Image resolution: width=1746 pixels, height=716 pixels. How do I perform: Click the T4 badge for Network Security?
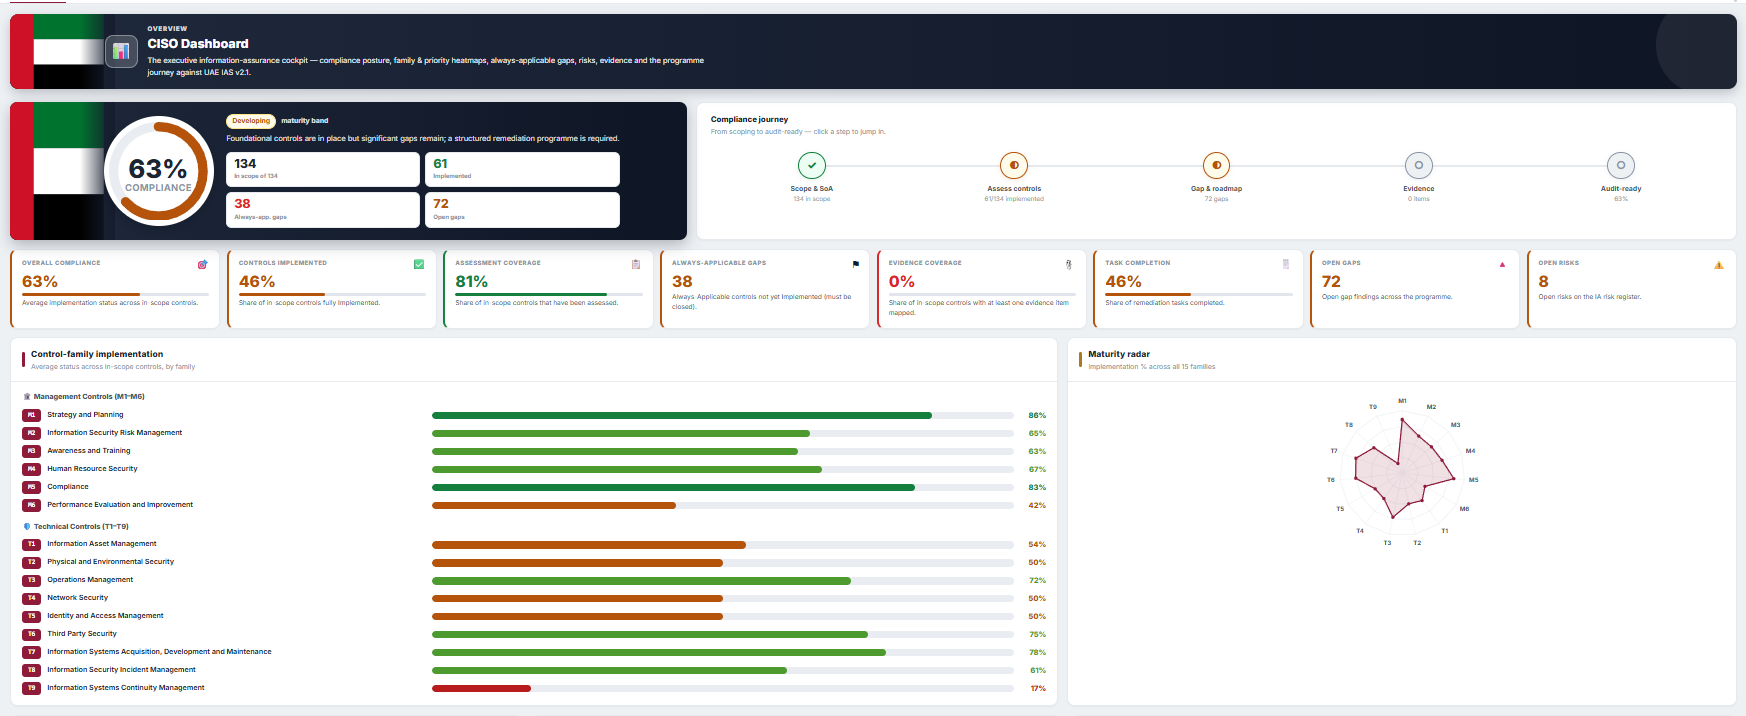point(31,598)
